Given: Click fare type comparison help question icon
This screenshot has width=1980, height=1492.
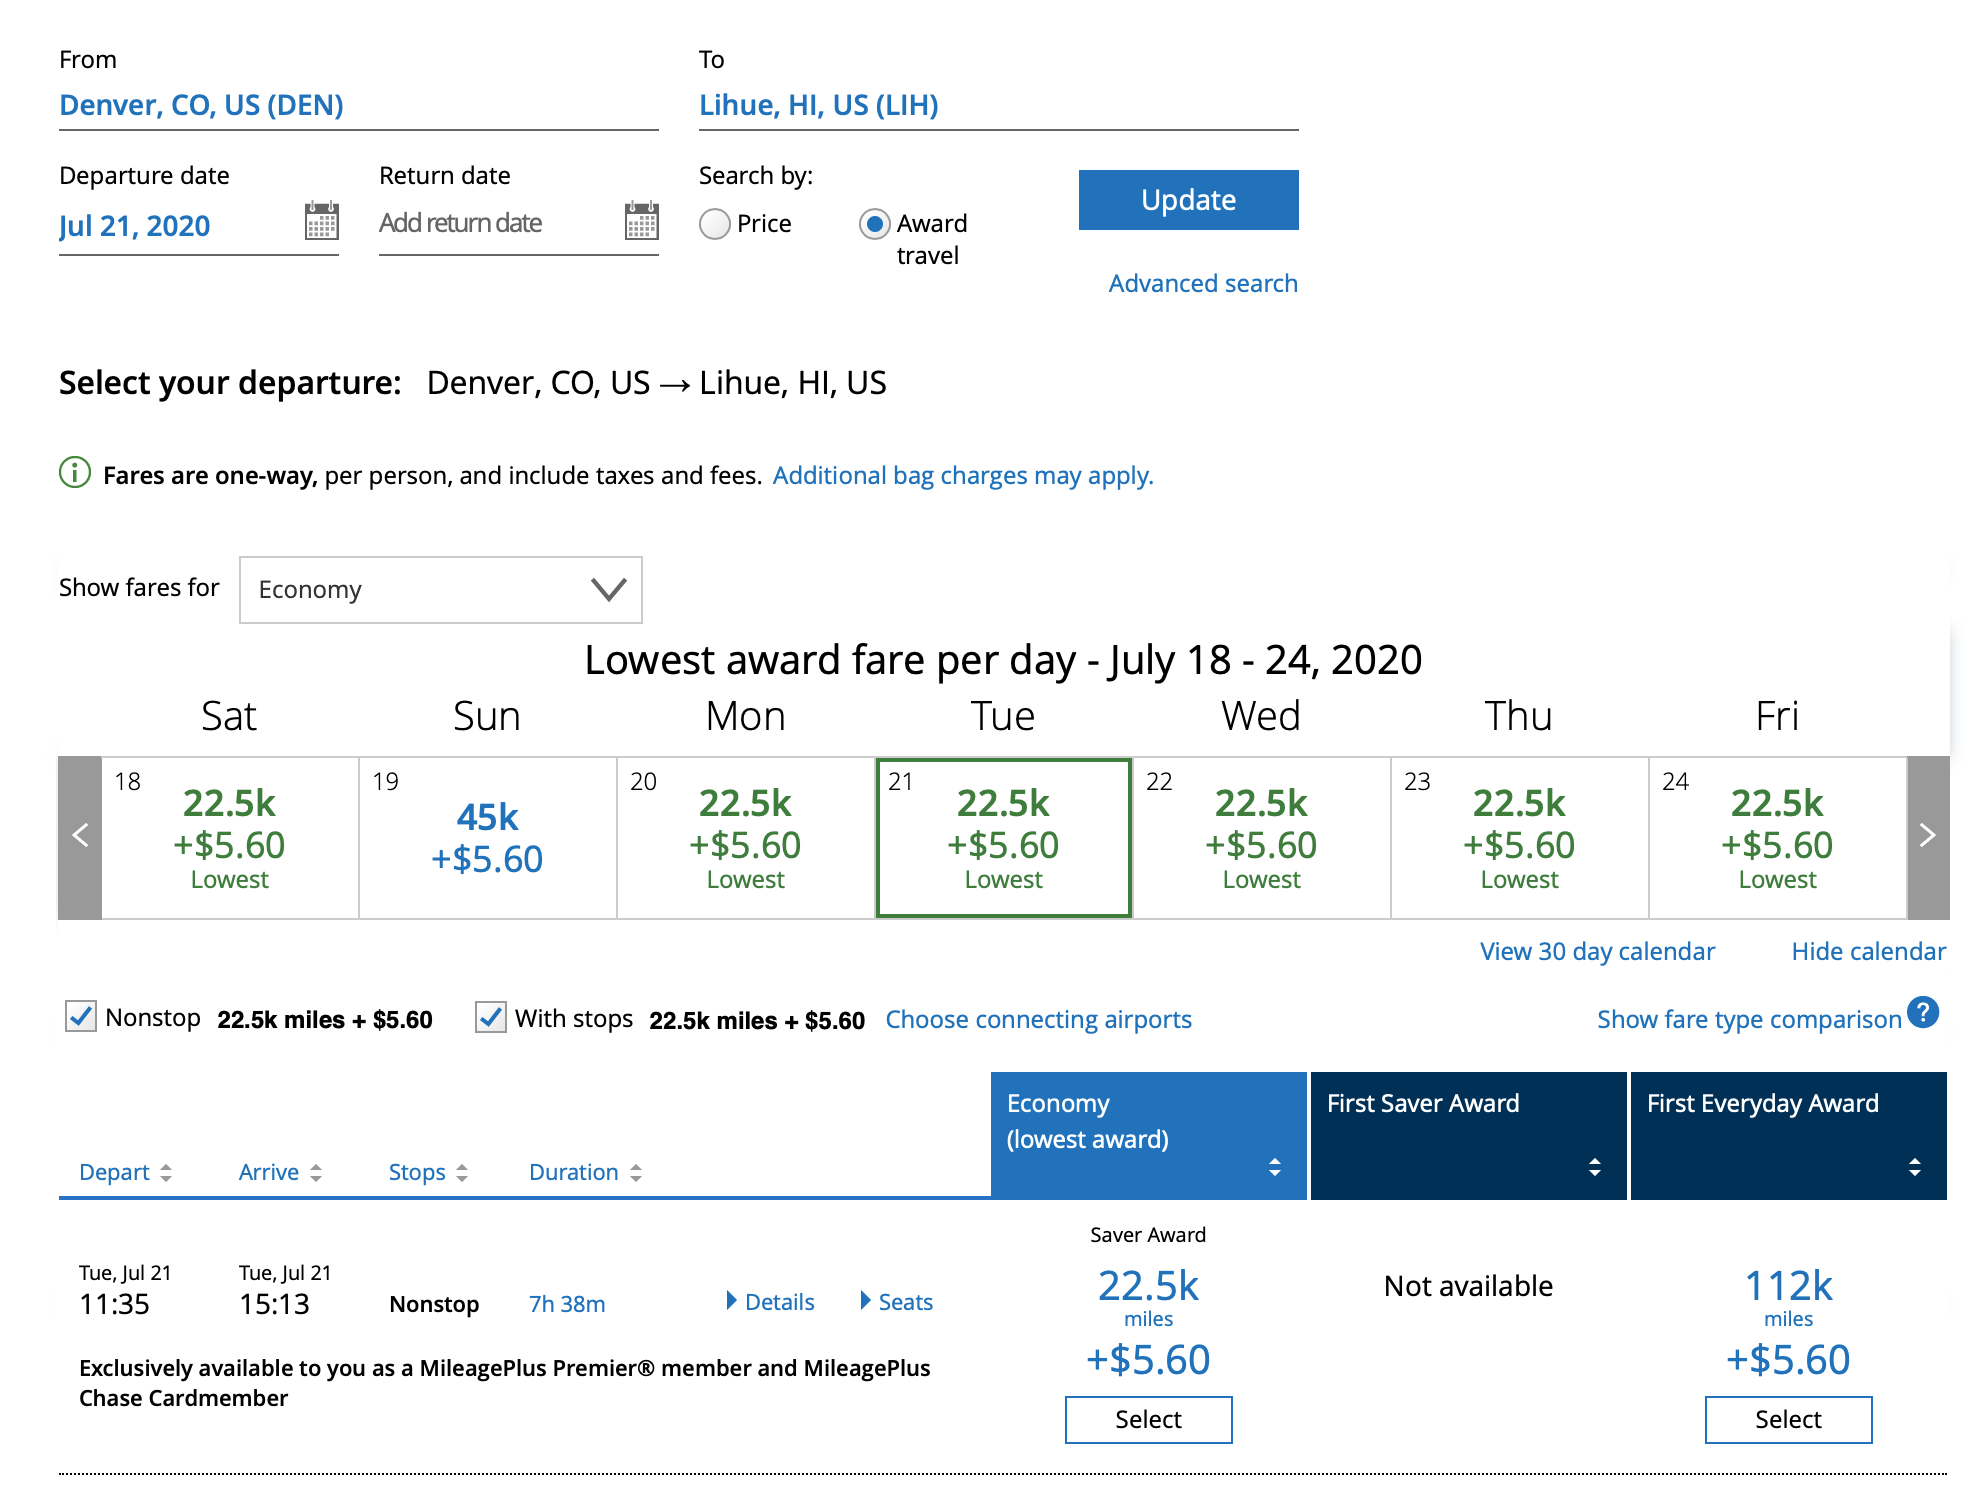Looking at the screenshot, I should click(x=1923, y=1013).
